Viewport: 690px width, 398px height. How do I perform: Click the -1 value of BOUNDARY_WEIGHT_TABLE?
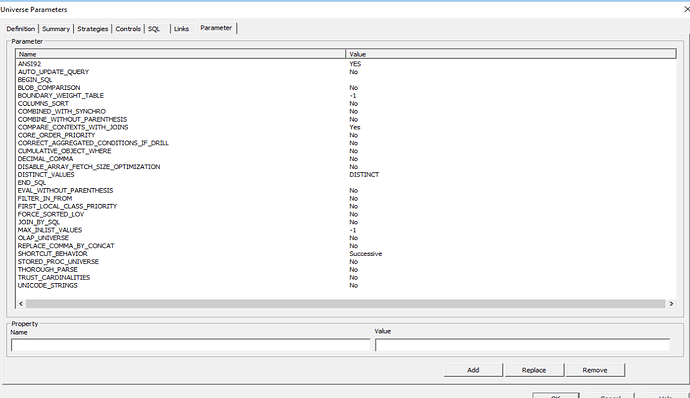coord(353,96)
